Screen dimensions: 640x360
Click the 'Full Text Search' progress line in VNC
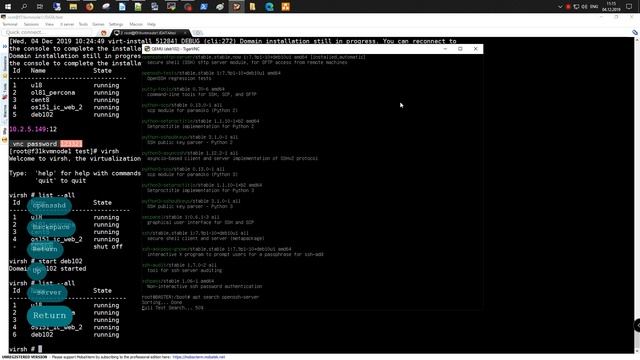point(172,308)
